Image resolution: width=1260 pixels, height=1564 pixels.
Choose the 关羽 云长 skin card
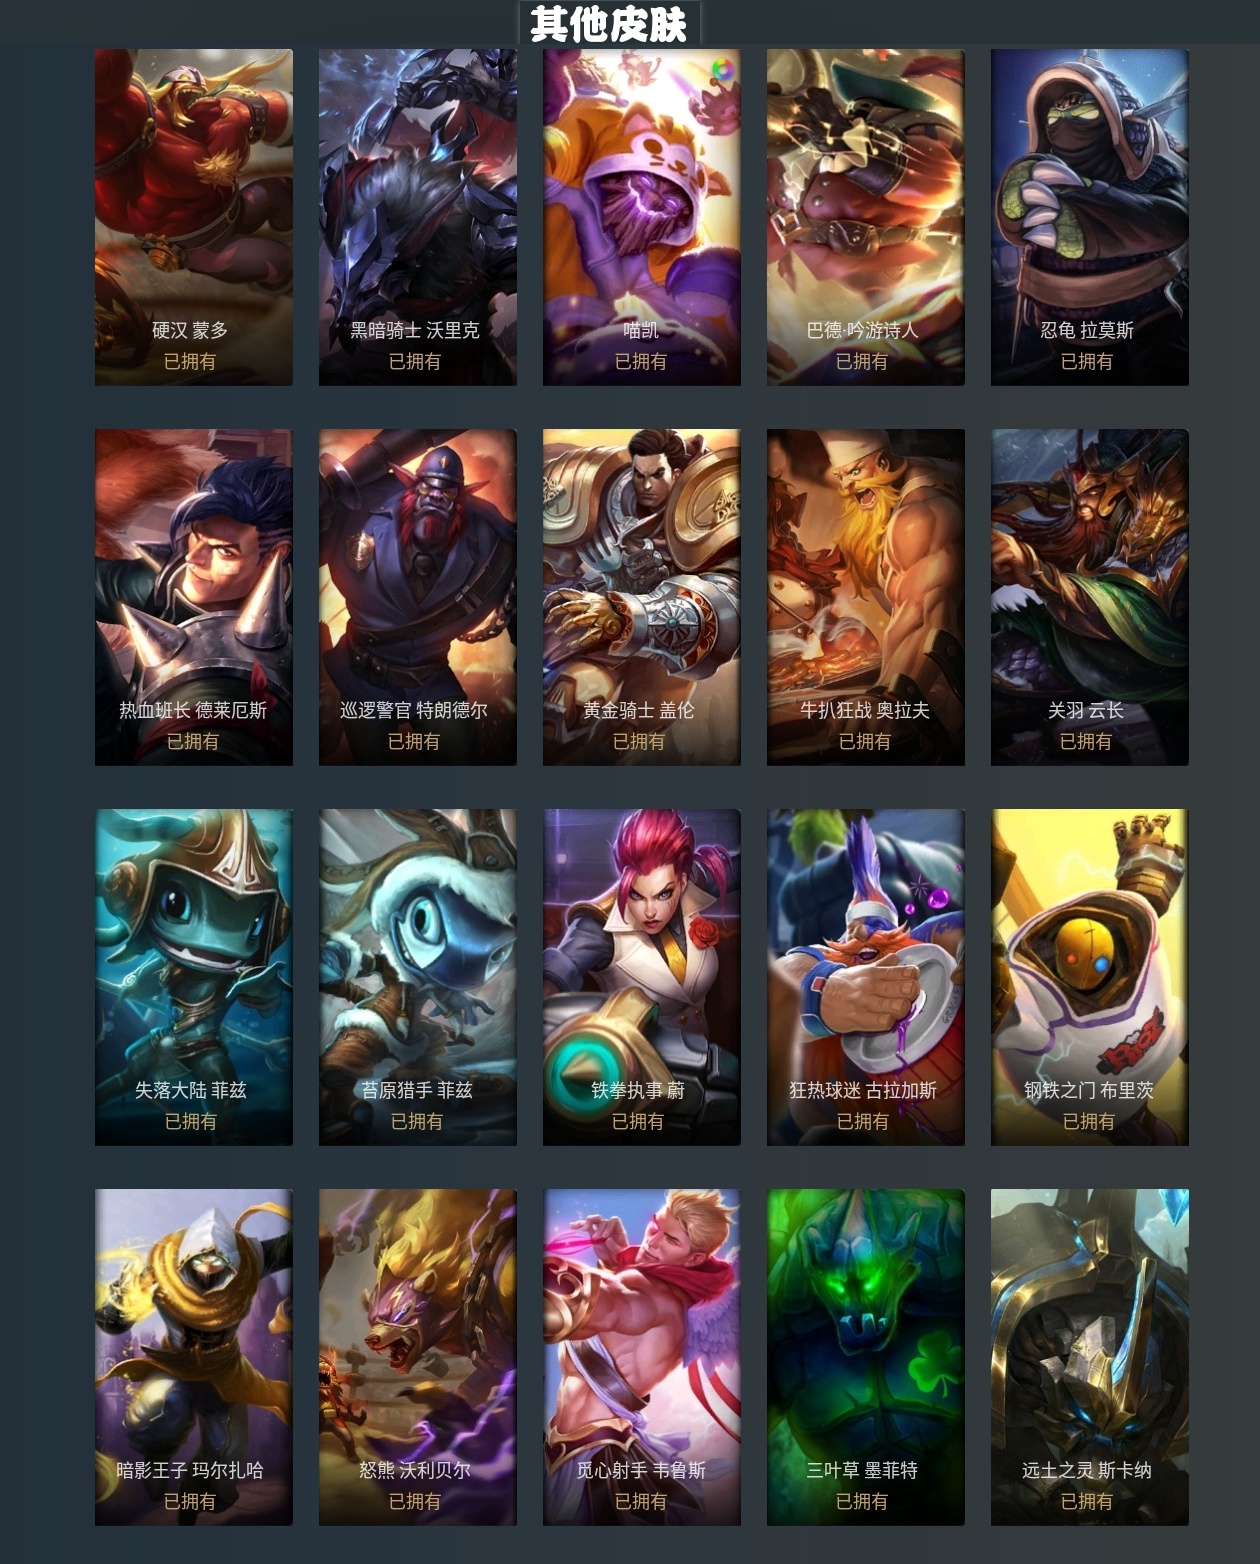pos(1090,597)
